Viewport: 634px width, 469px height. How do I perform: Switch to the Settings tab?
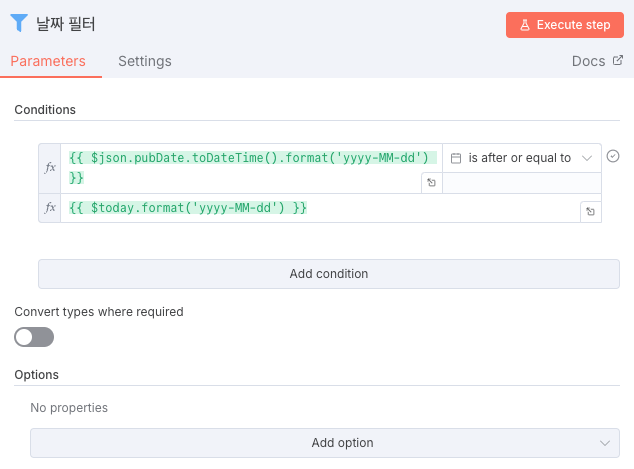(x=145, y=61)
